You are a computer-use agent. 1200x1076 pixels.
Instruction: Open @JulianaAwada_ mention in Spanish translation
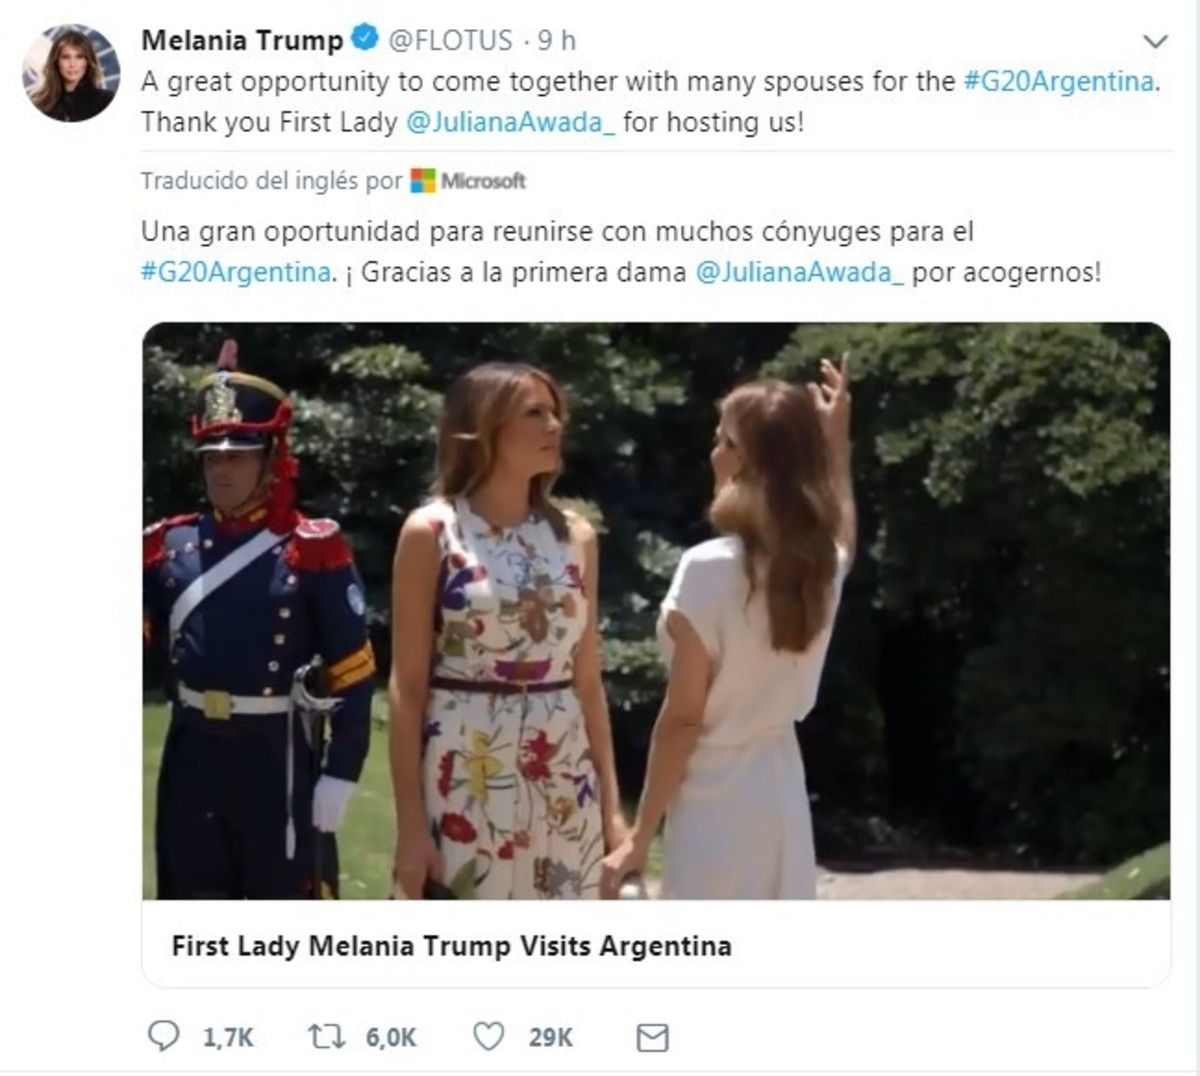799,272
